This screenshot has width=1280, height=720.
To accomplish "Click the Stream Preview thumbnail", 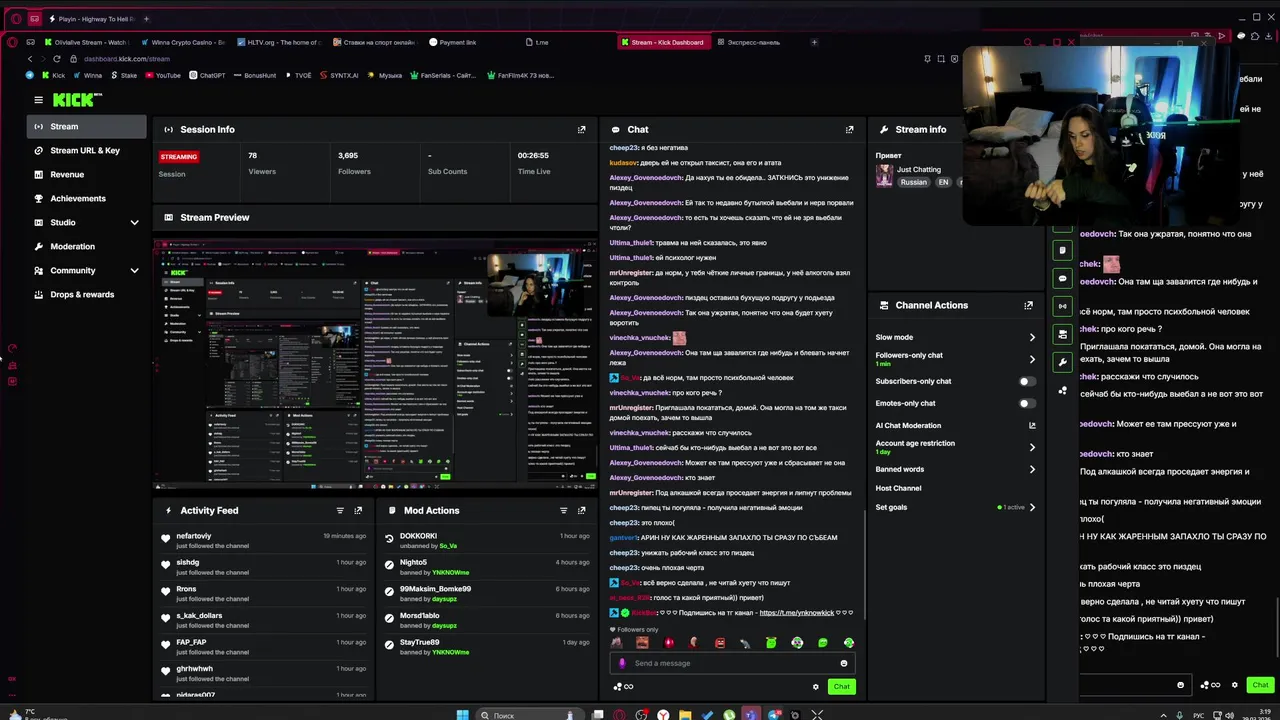I will [375, 364].
